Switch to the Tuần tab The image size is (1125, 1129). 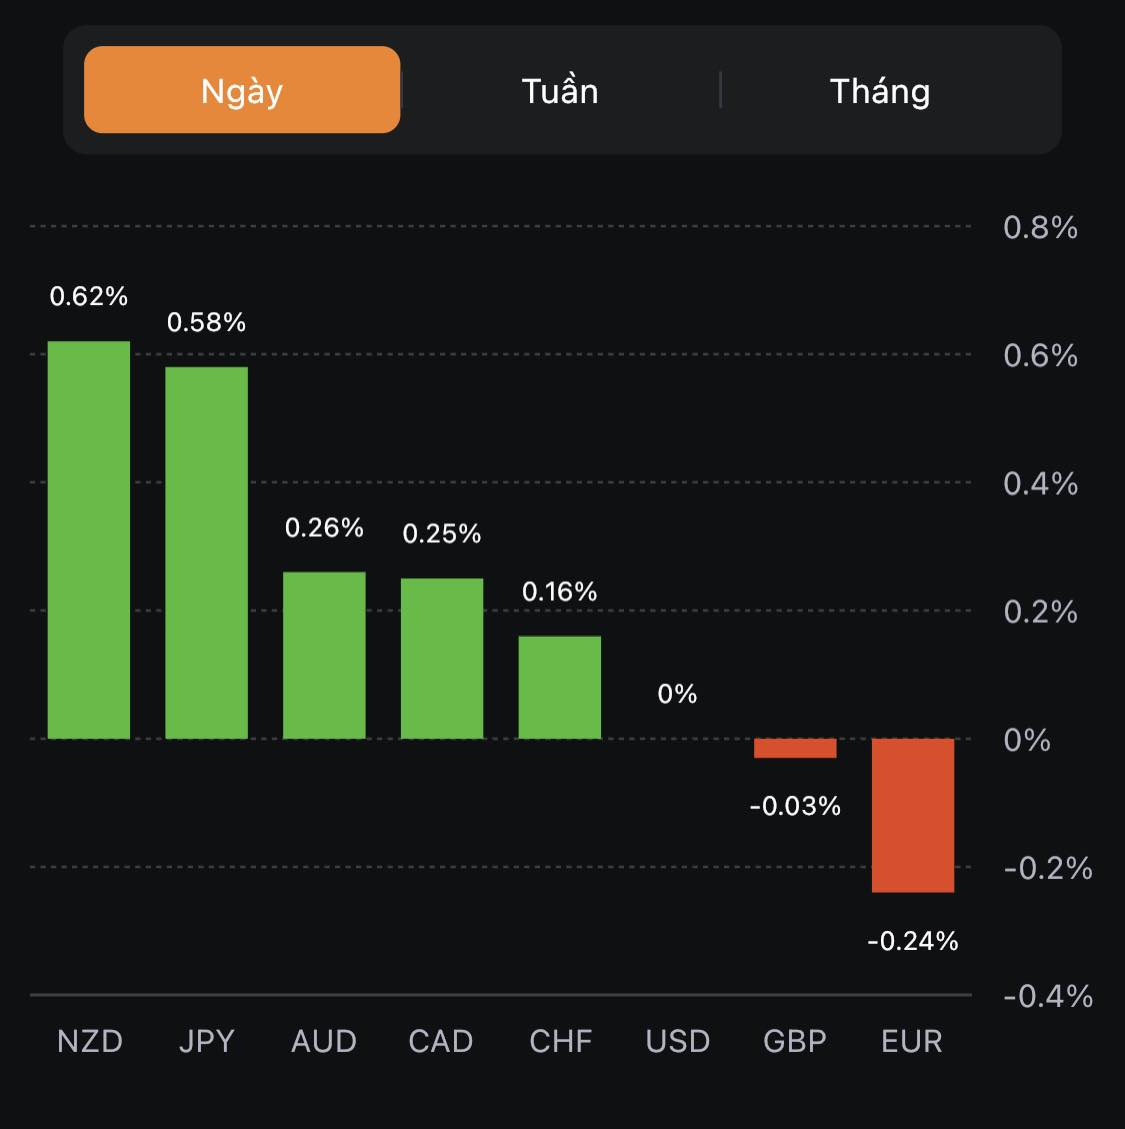tap(560, 91)
